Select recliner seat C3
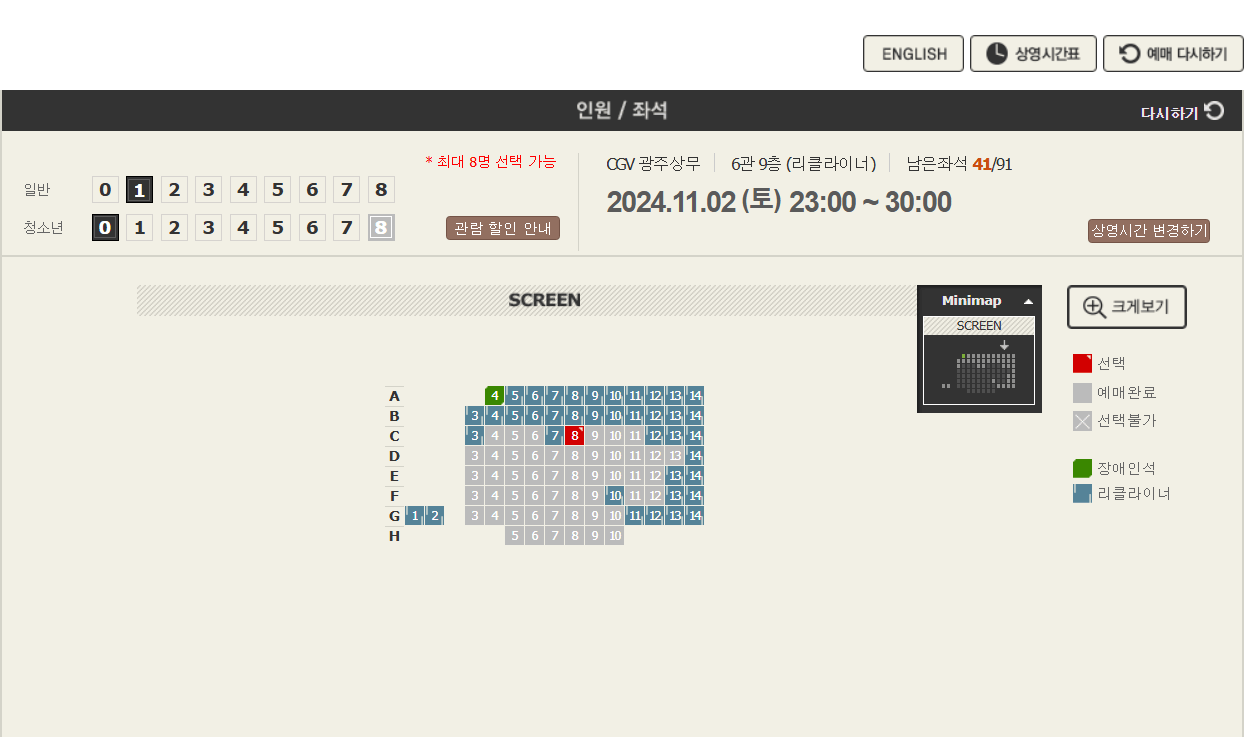This screenshot has width=1247, height=737. click(474, 436)
